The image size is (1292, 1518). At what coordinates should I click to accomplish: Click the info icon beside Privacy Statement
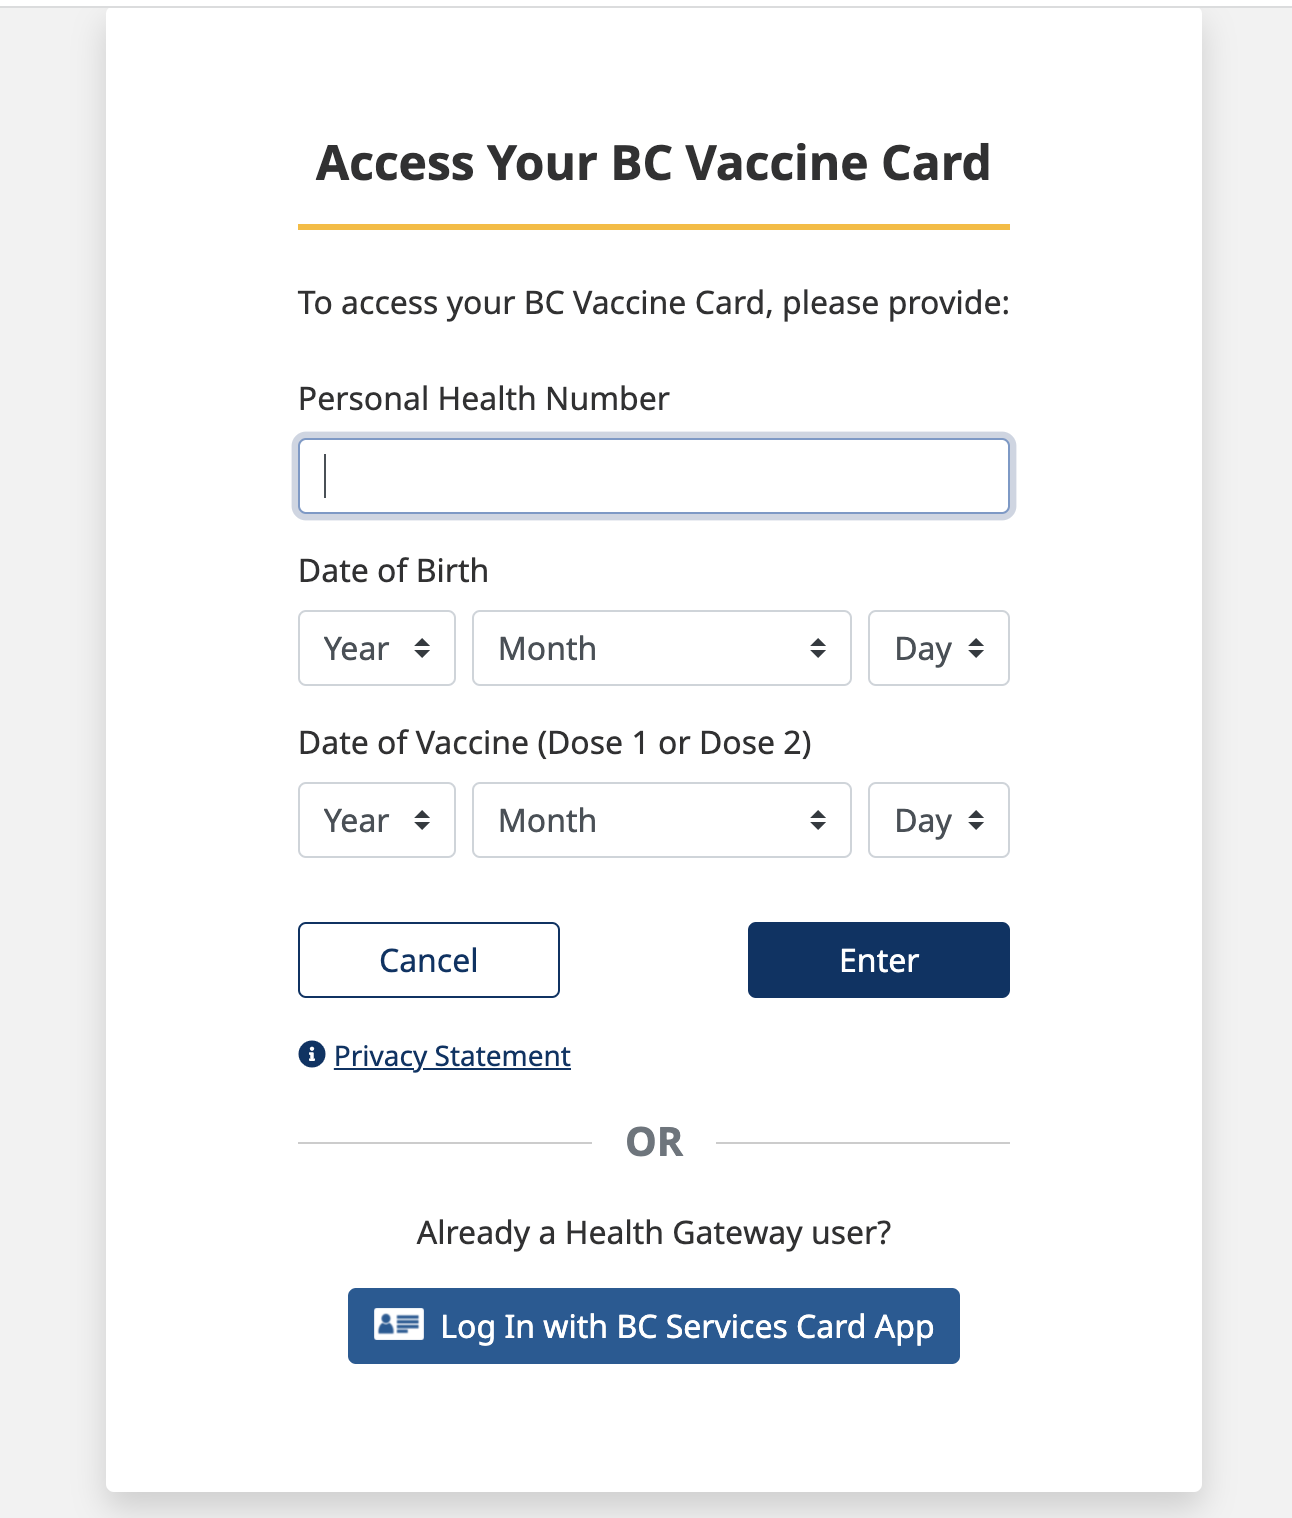coord(312,1054)
